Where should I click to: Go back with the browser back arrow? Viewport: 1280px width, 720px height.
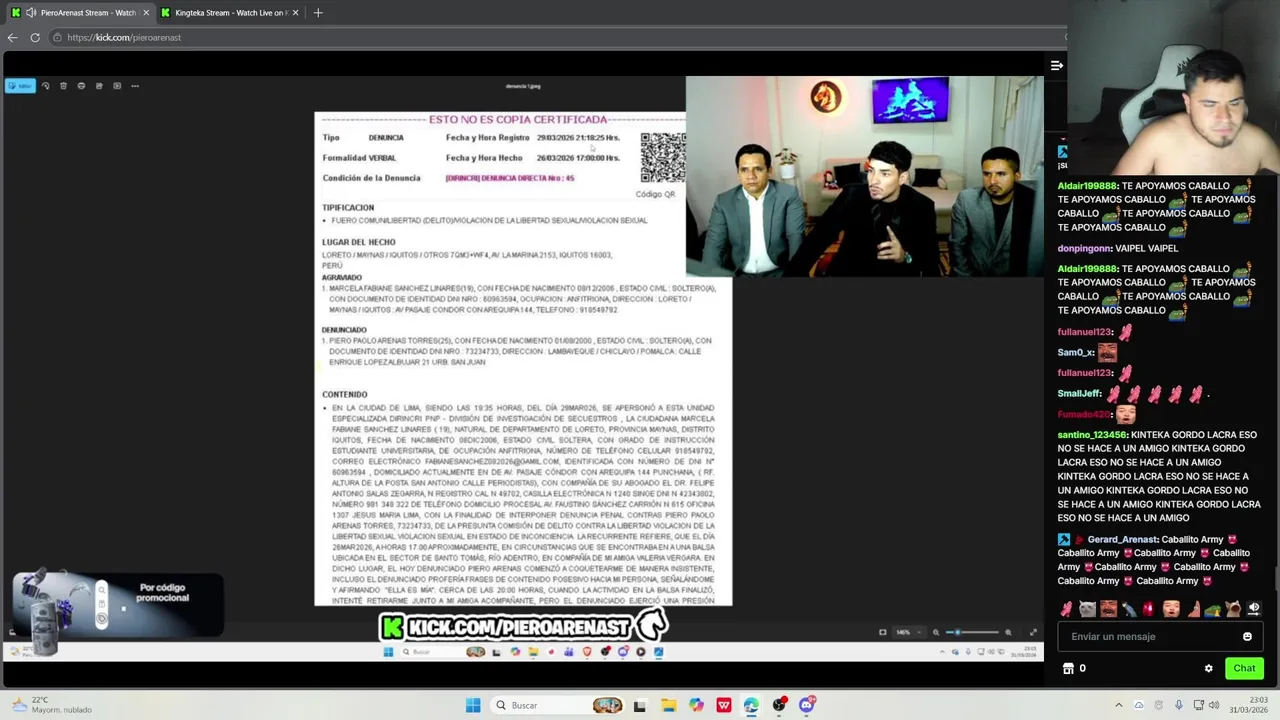click(12, 38)
